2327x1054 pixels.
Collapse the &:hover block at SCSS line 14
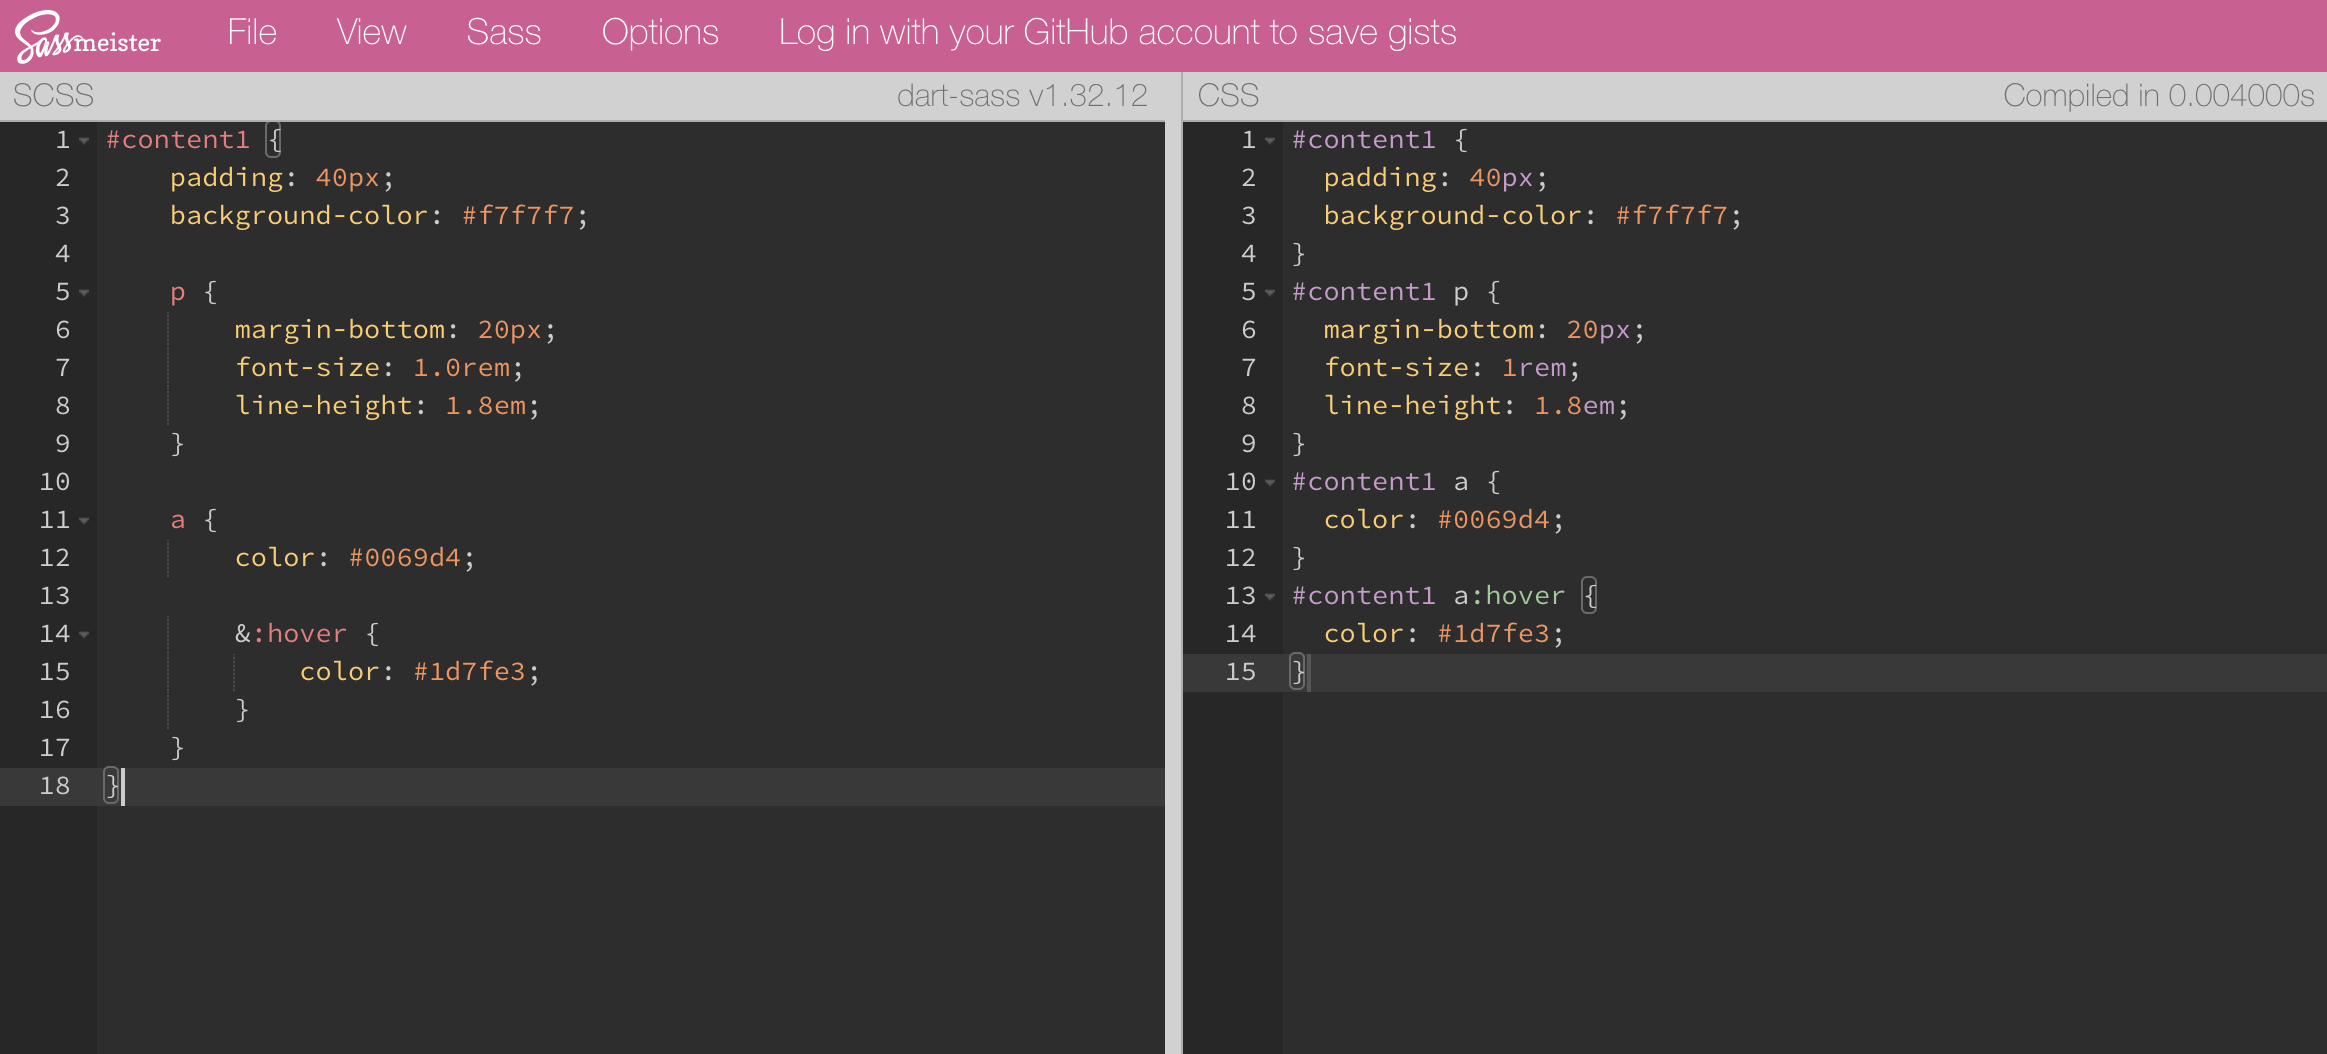click(85, 635)
